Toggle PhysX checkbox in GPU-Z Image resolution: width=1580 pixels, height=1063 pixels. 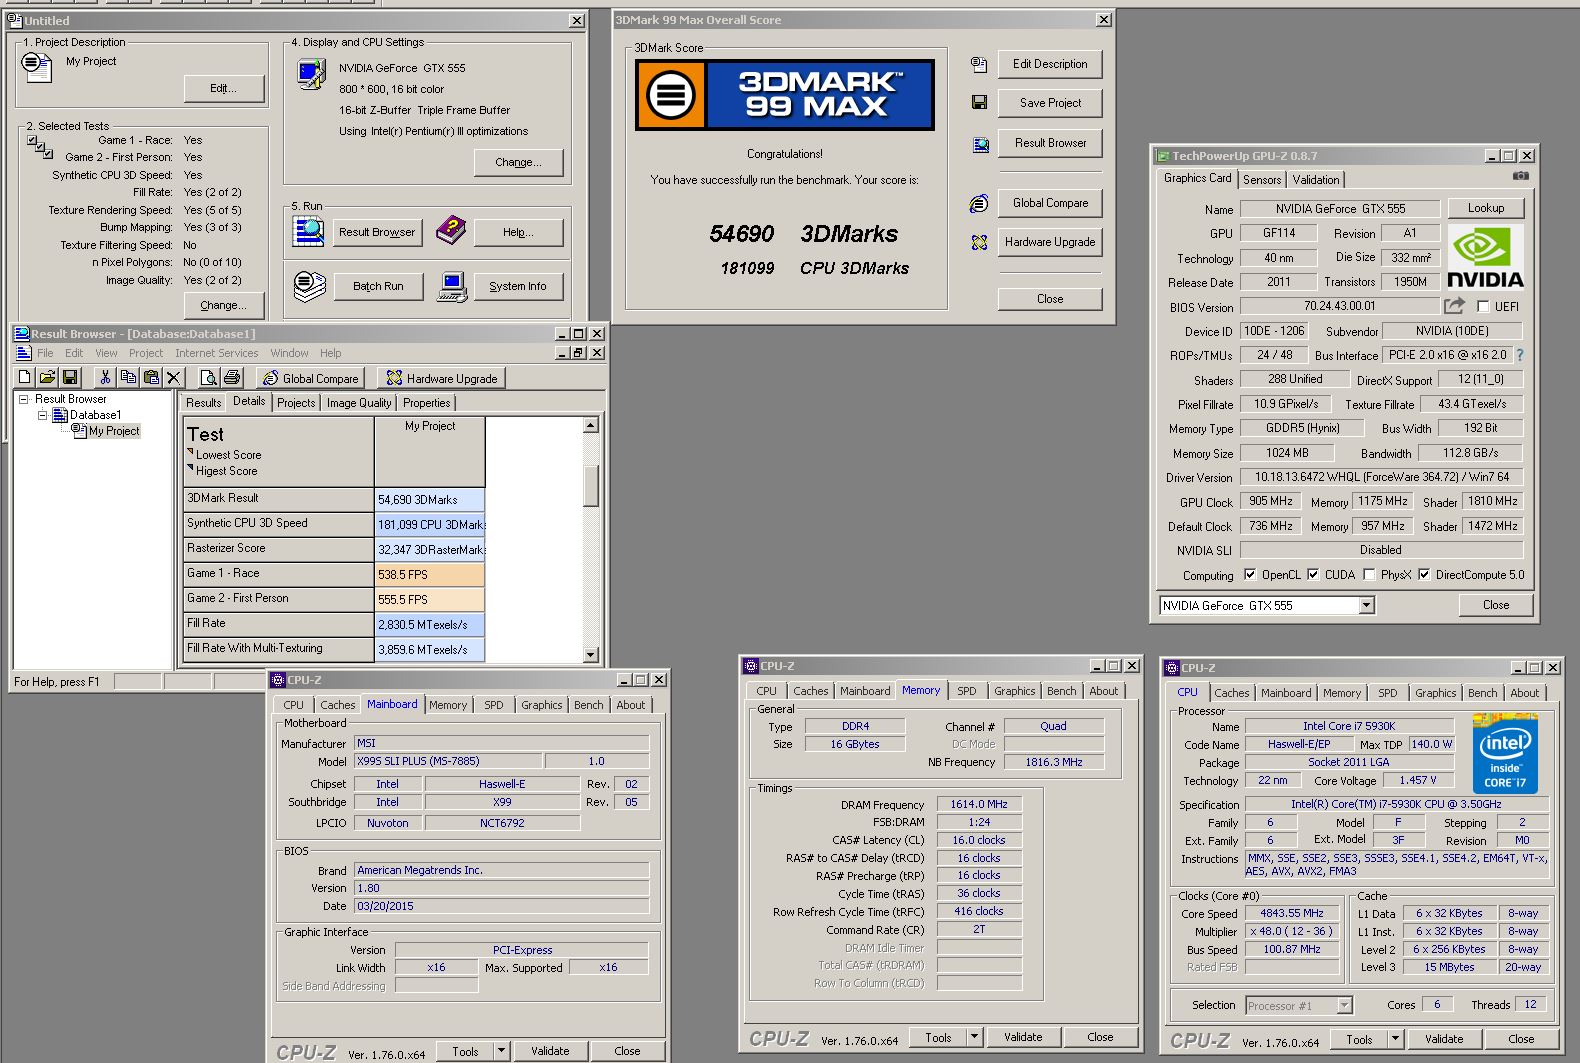coord(1369,575)
